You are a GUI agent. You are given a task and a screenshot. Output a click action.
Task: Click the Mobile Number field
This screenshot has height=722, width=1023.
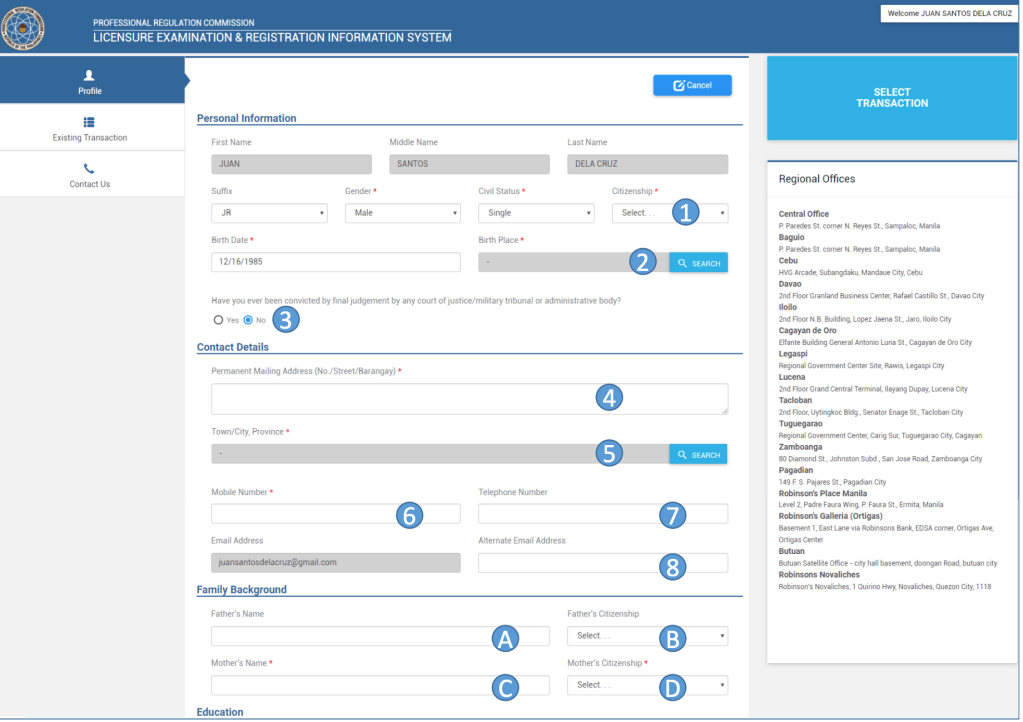click(300, 514)
